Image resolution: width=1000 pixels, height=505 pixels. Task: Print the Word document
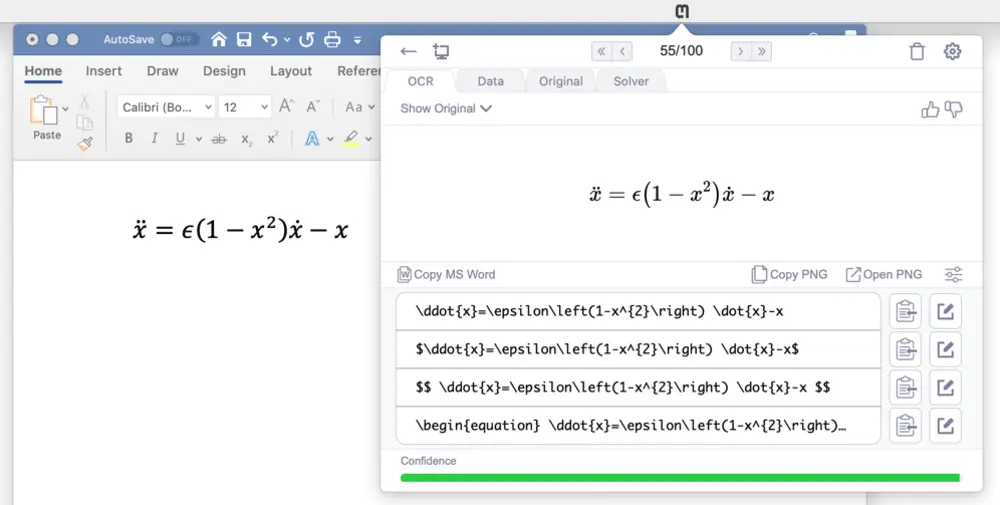332,40
